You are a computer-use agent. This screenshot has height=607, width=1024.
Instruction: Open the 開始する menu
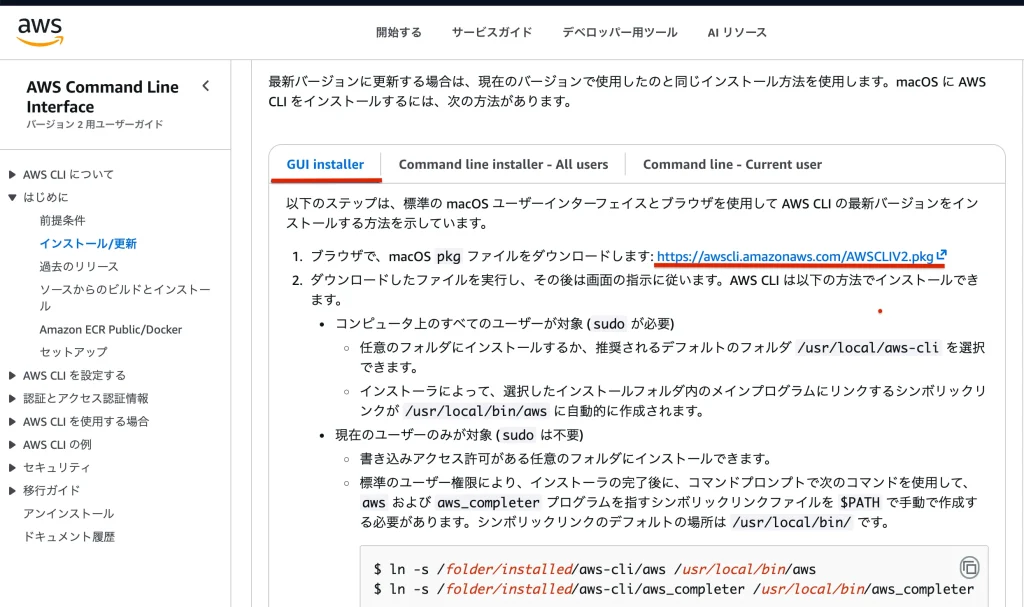click(399, 32)
